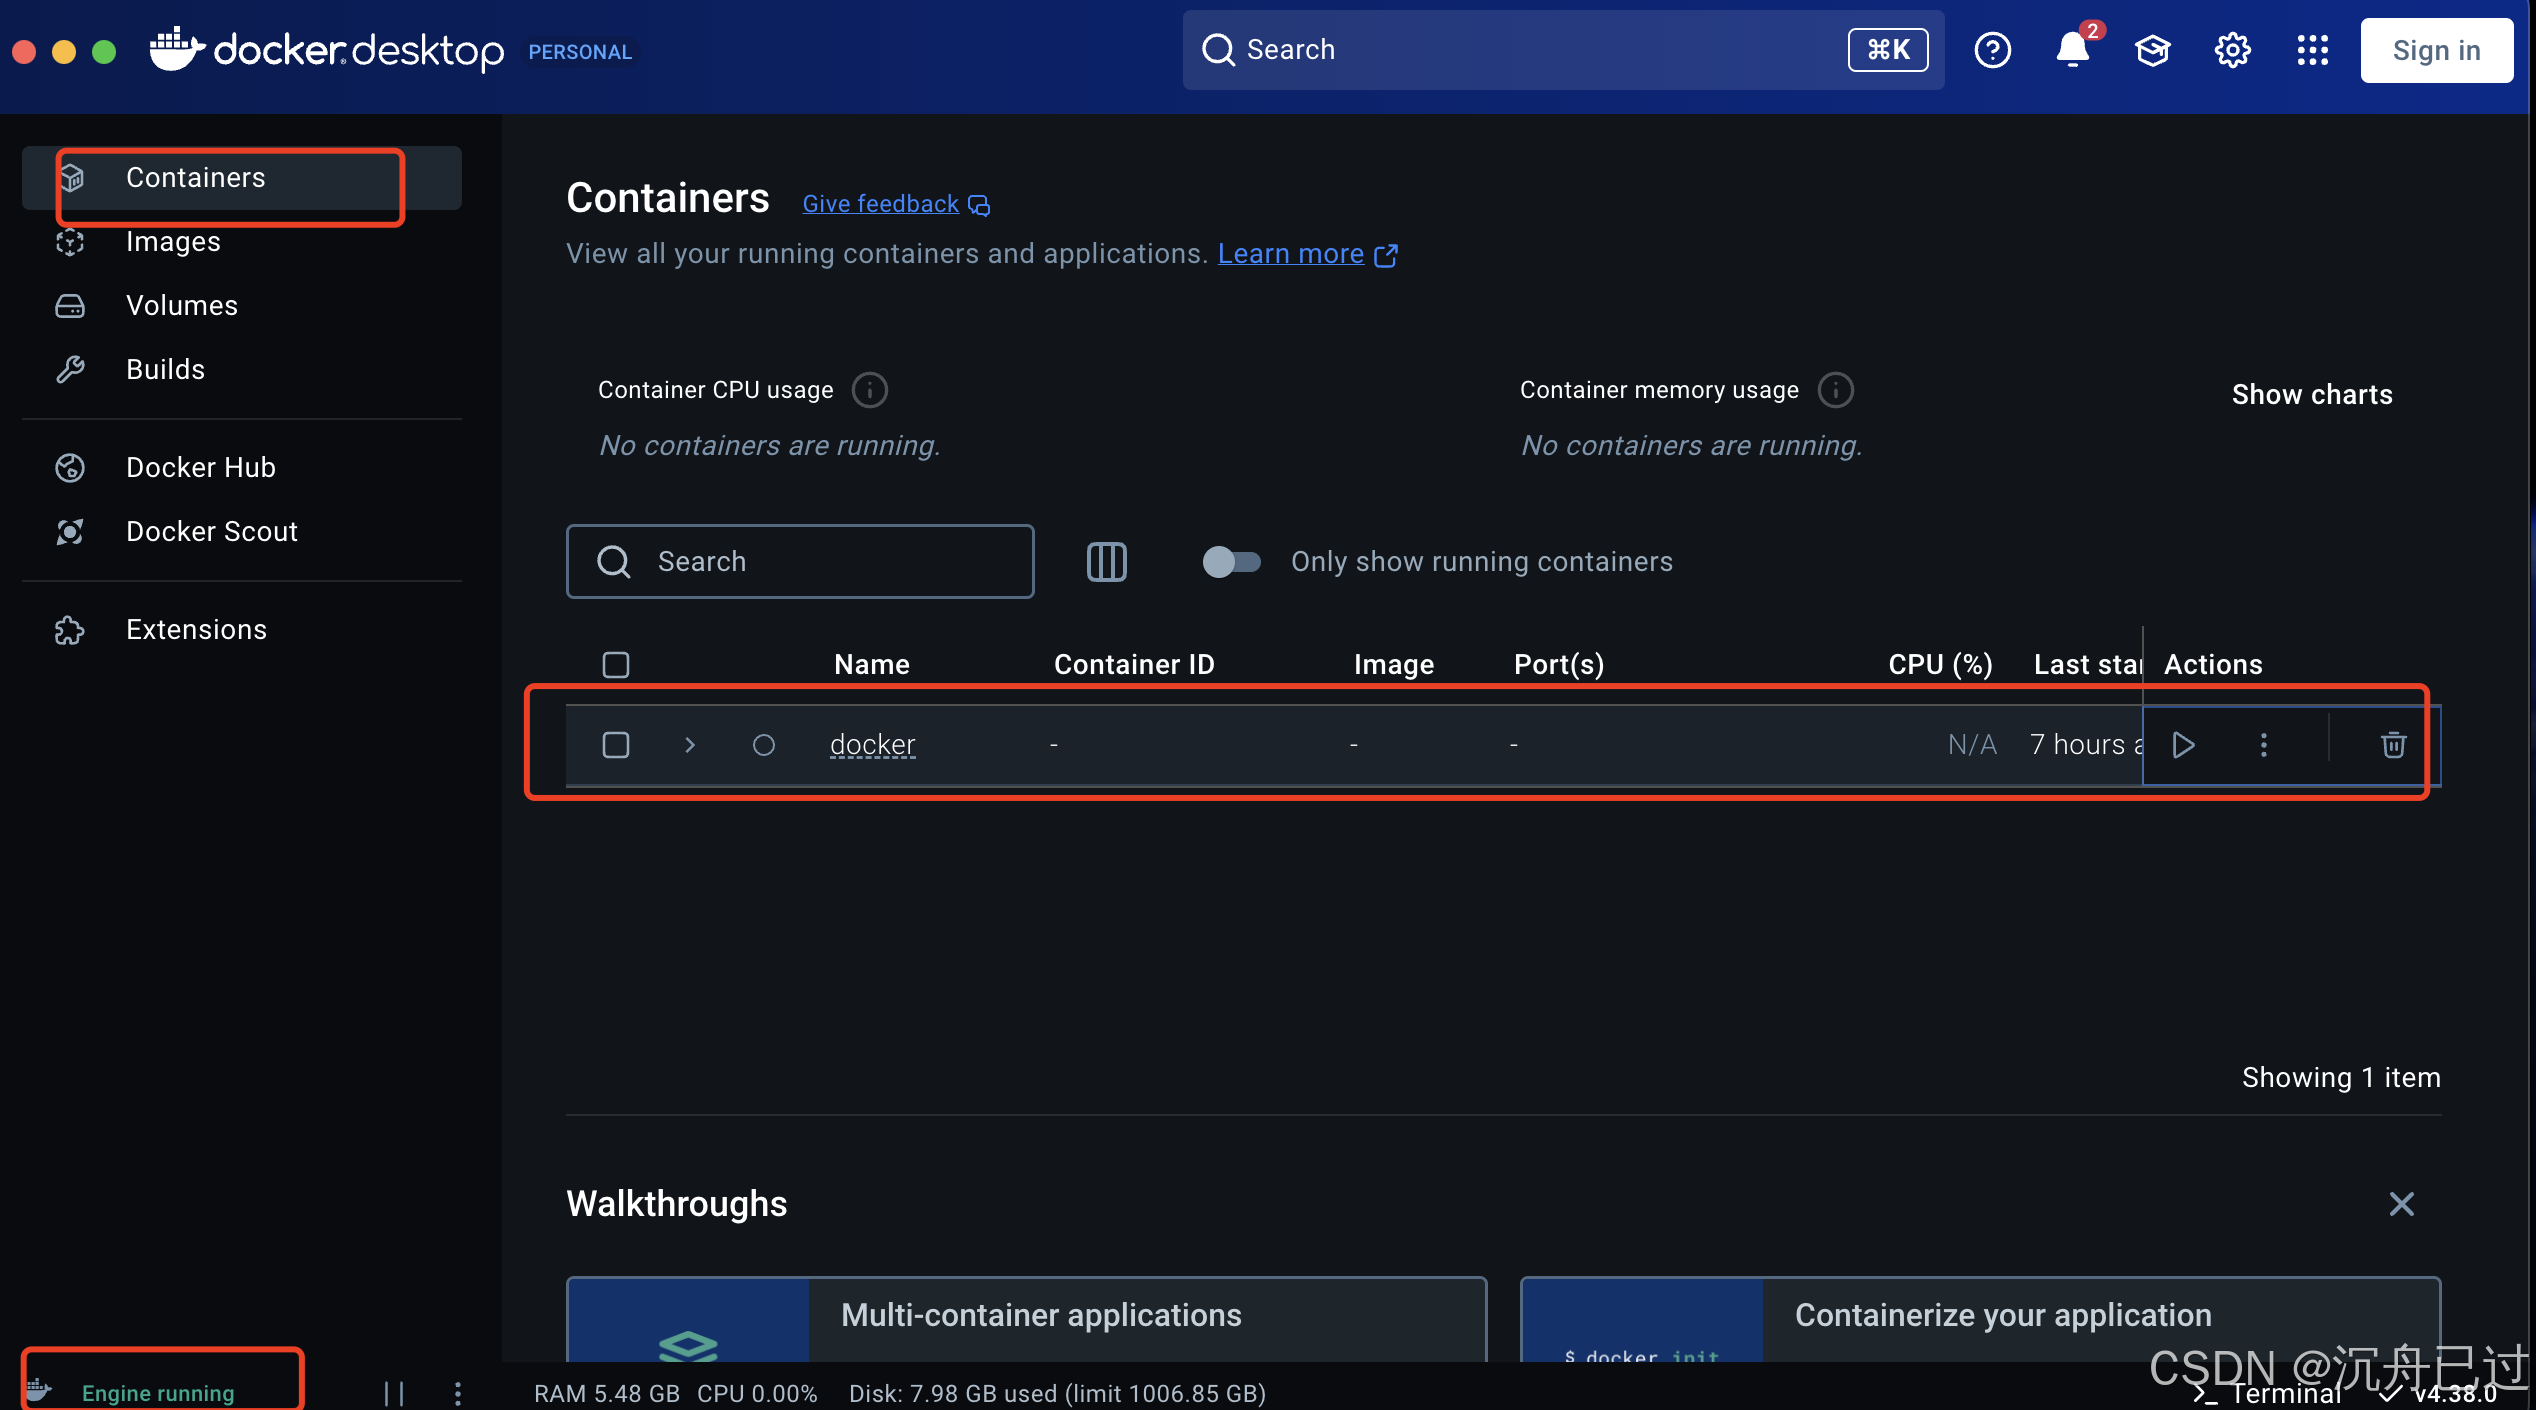Click the Showing 1 item text
The image size is (2536, 1410).
[x=2341, y=1078]
